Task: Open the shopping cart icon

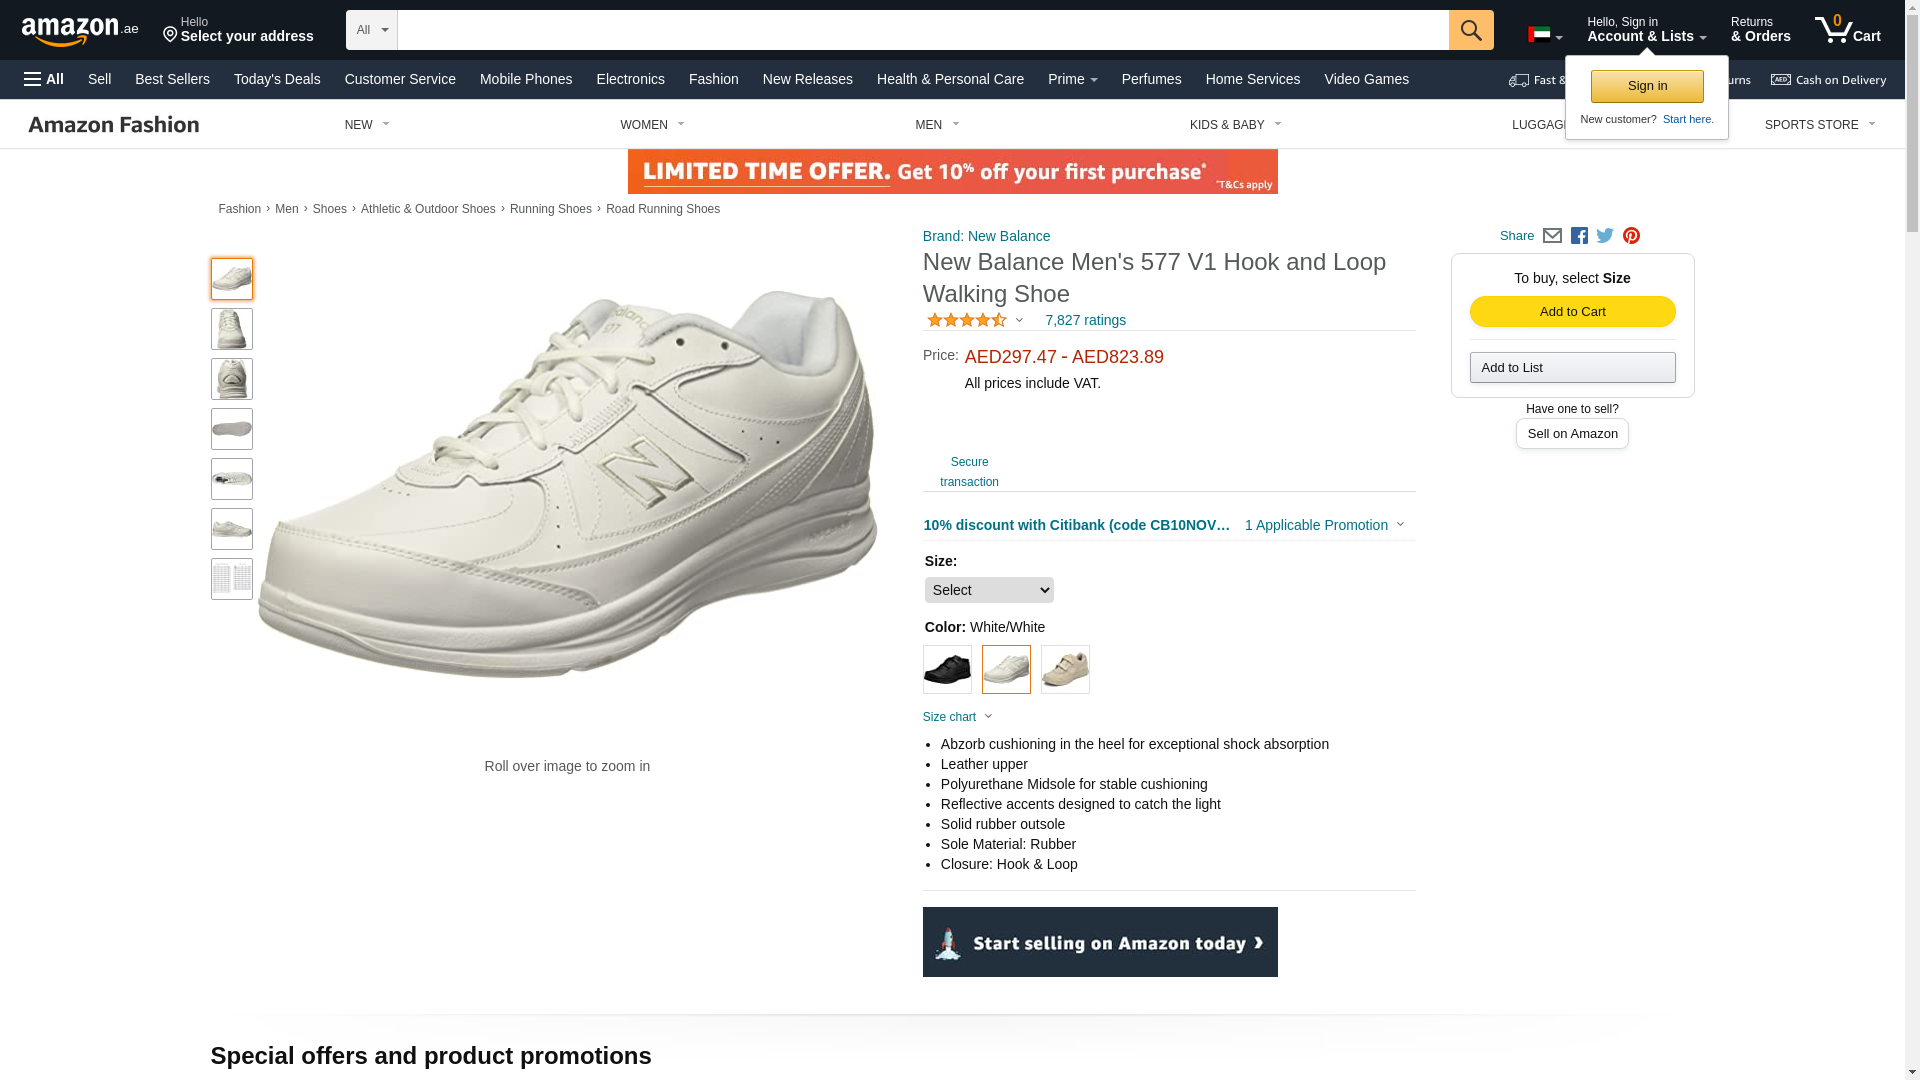Action: 1847,30
